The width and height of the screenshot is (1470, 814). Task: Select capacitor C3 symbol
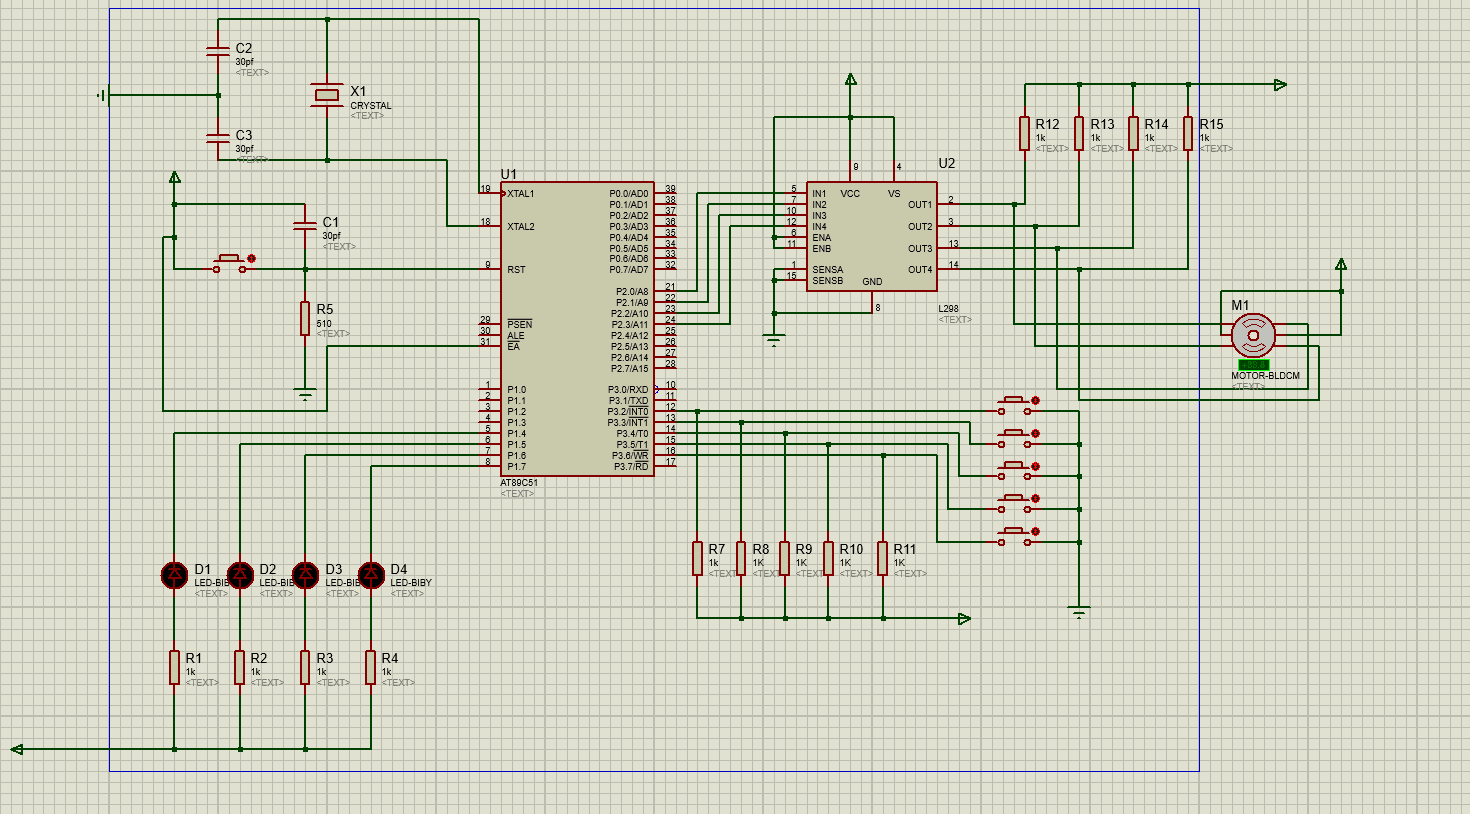218,139
